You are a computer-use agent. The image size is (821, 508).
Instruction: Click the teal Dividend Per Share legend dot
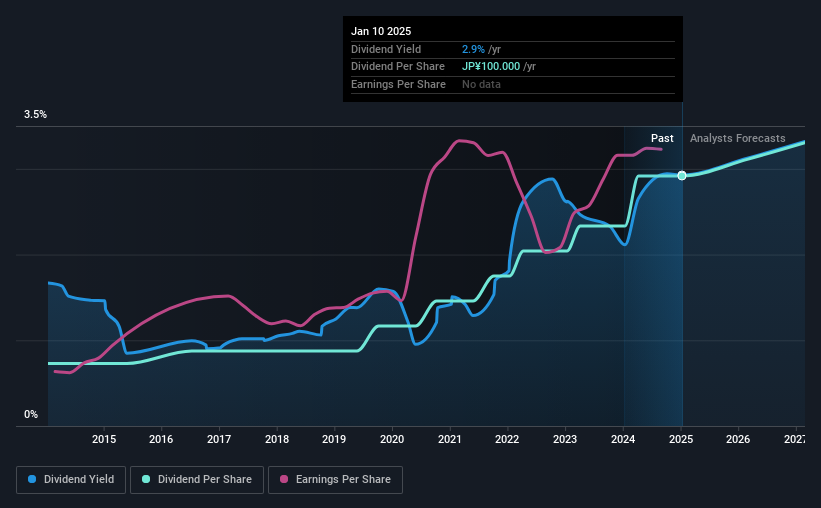(x=146, y=479)
